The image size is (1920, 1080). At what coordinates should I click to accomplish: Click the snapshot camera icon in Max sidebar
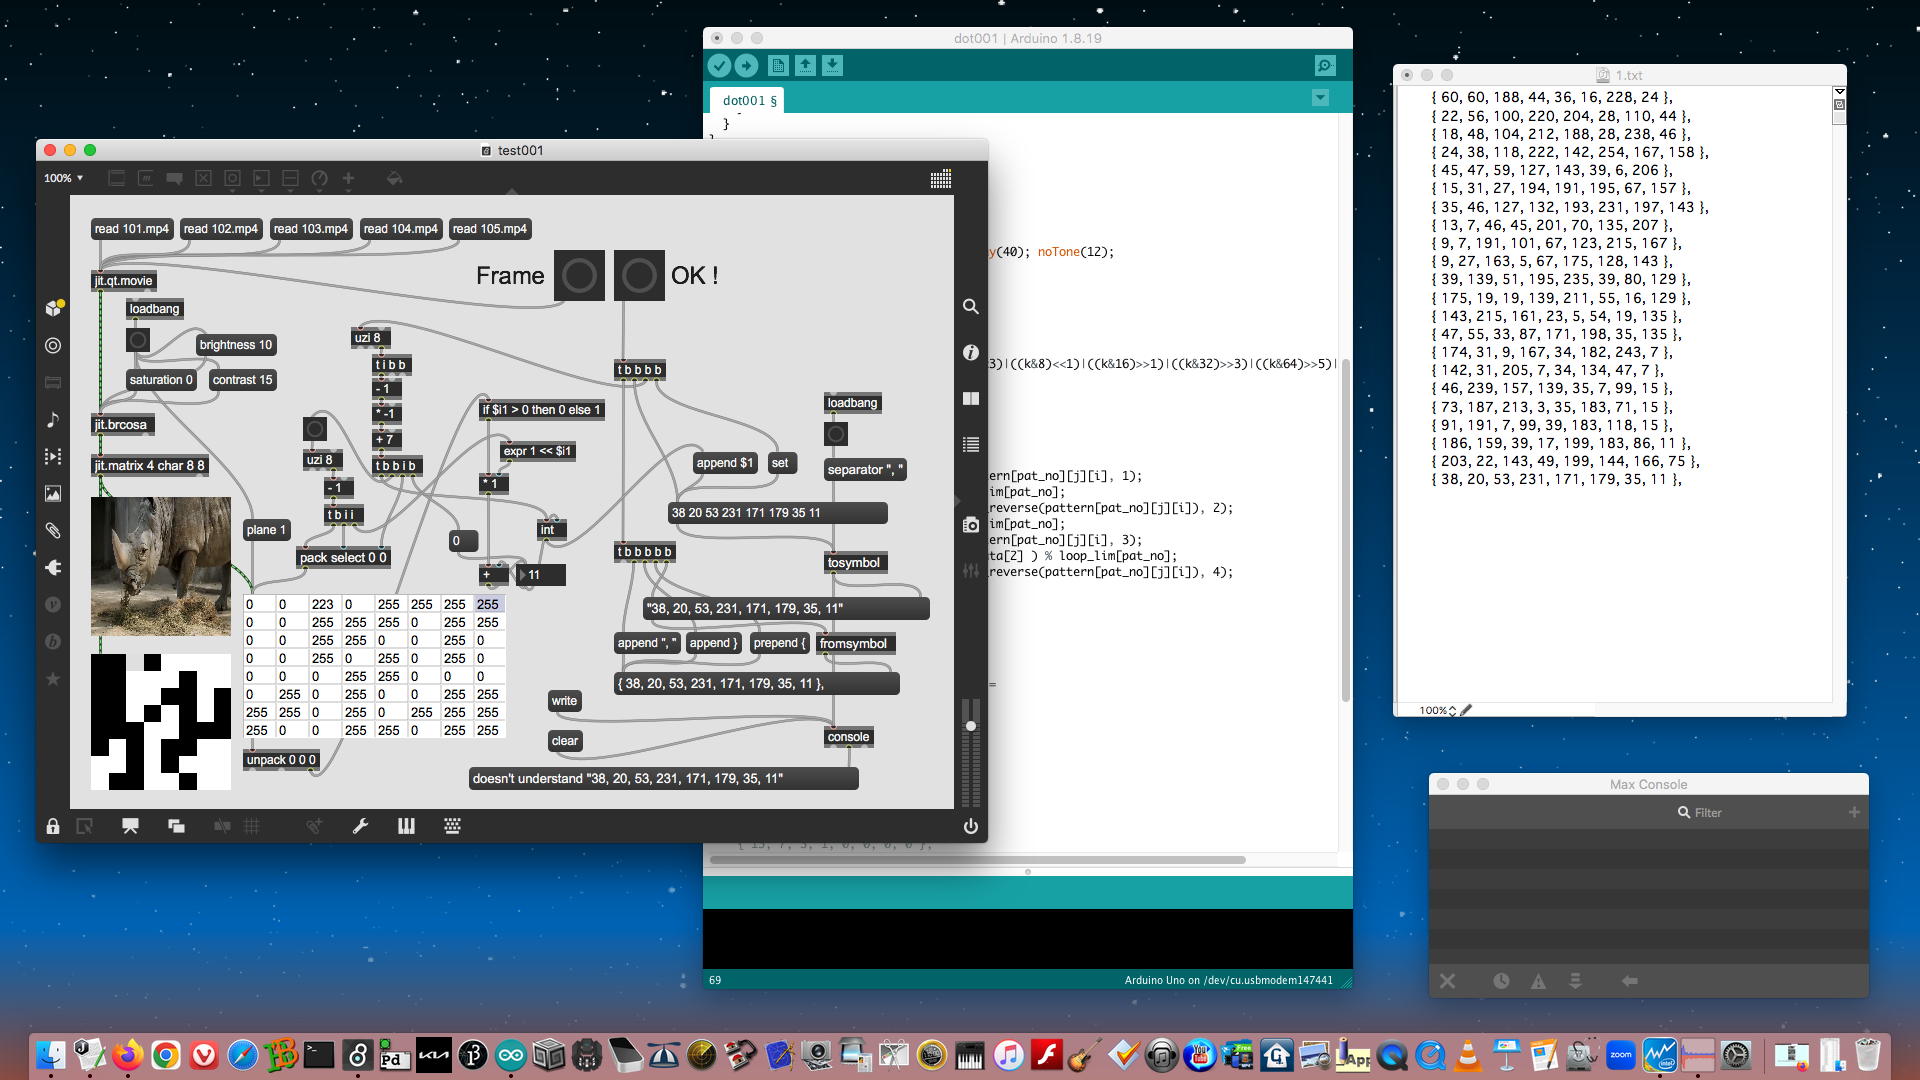click(970, 525)
